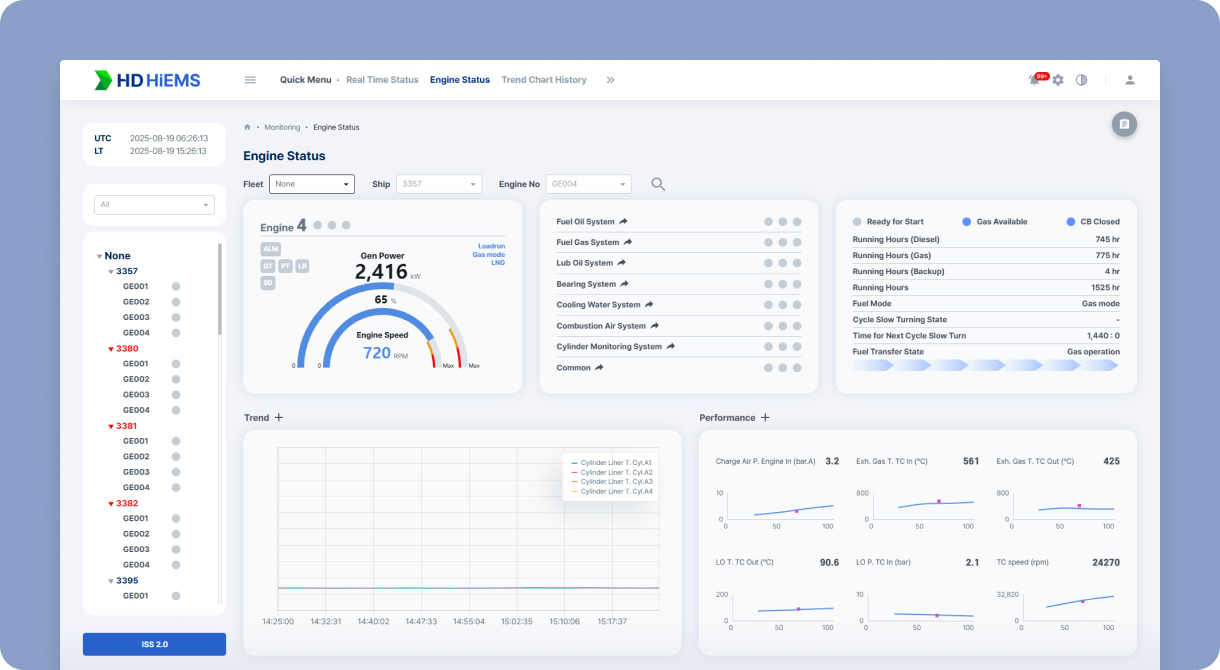Switch to Real Time Status tab
Image resolution: width=1220 pixels, height=670 pixels.
382,80
